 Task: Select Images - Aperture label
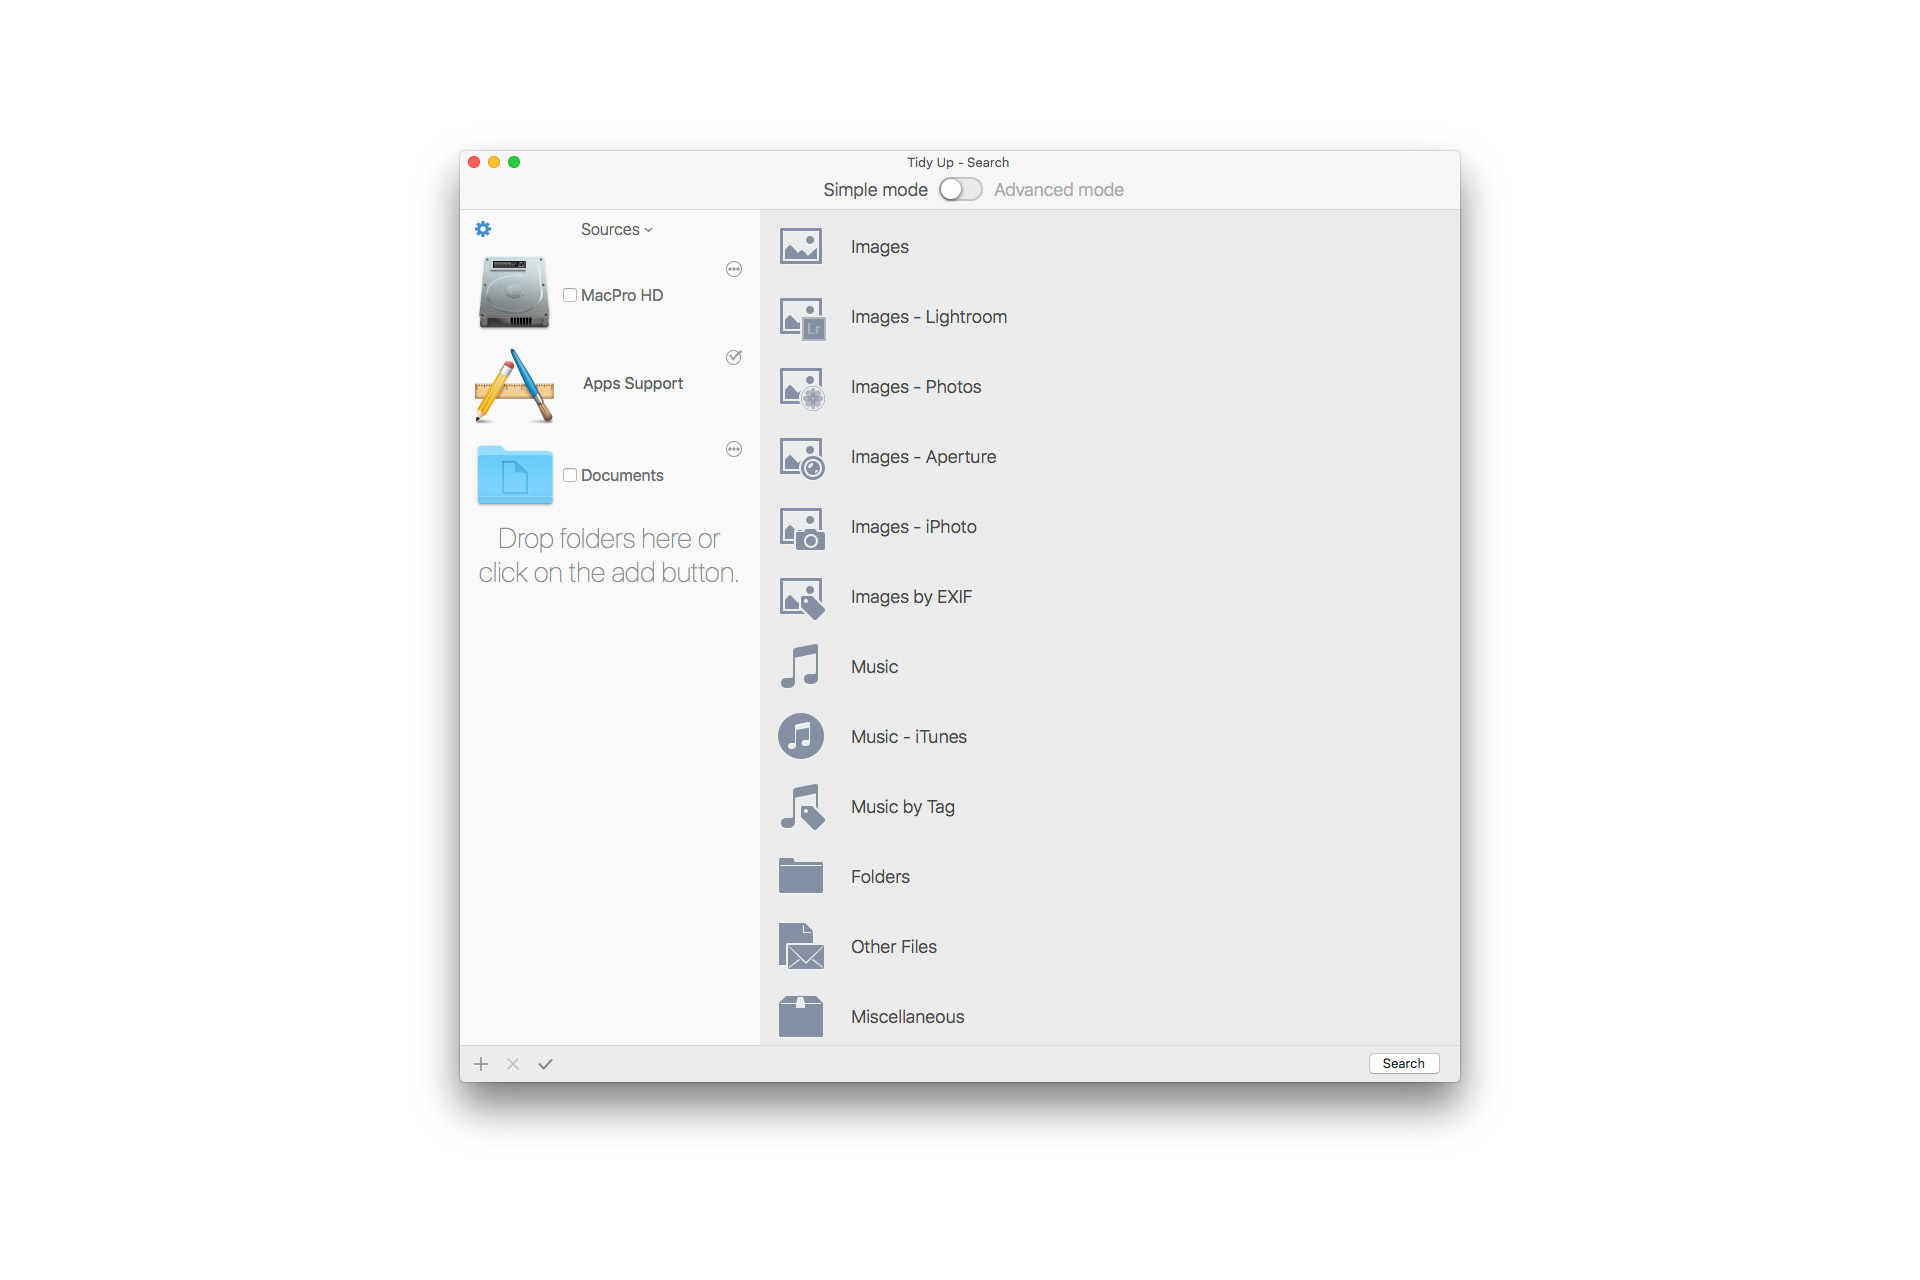coord(923,457)
